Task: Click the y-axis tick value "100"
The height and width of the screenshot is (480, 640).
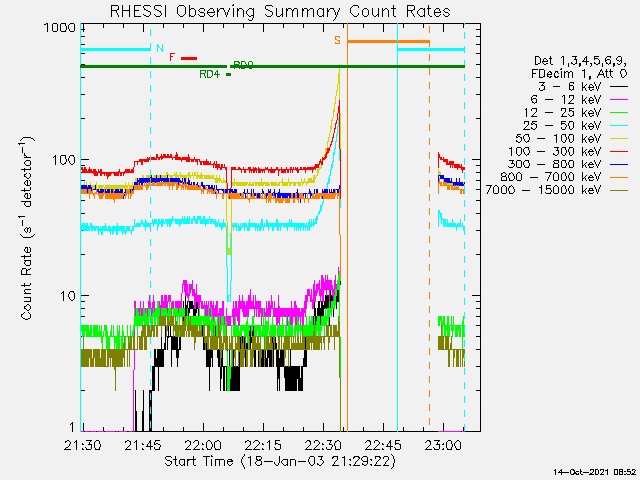Action: point(64,160)
